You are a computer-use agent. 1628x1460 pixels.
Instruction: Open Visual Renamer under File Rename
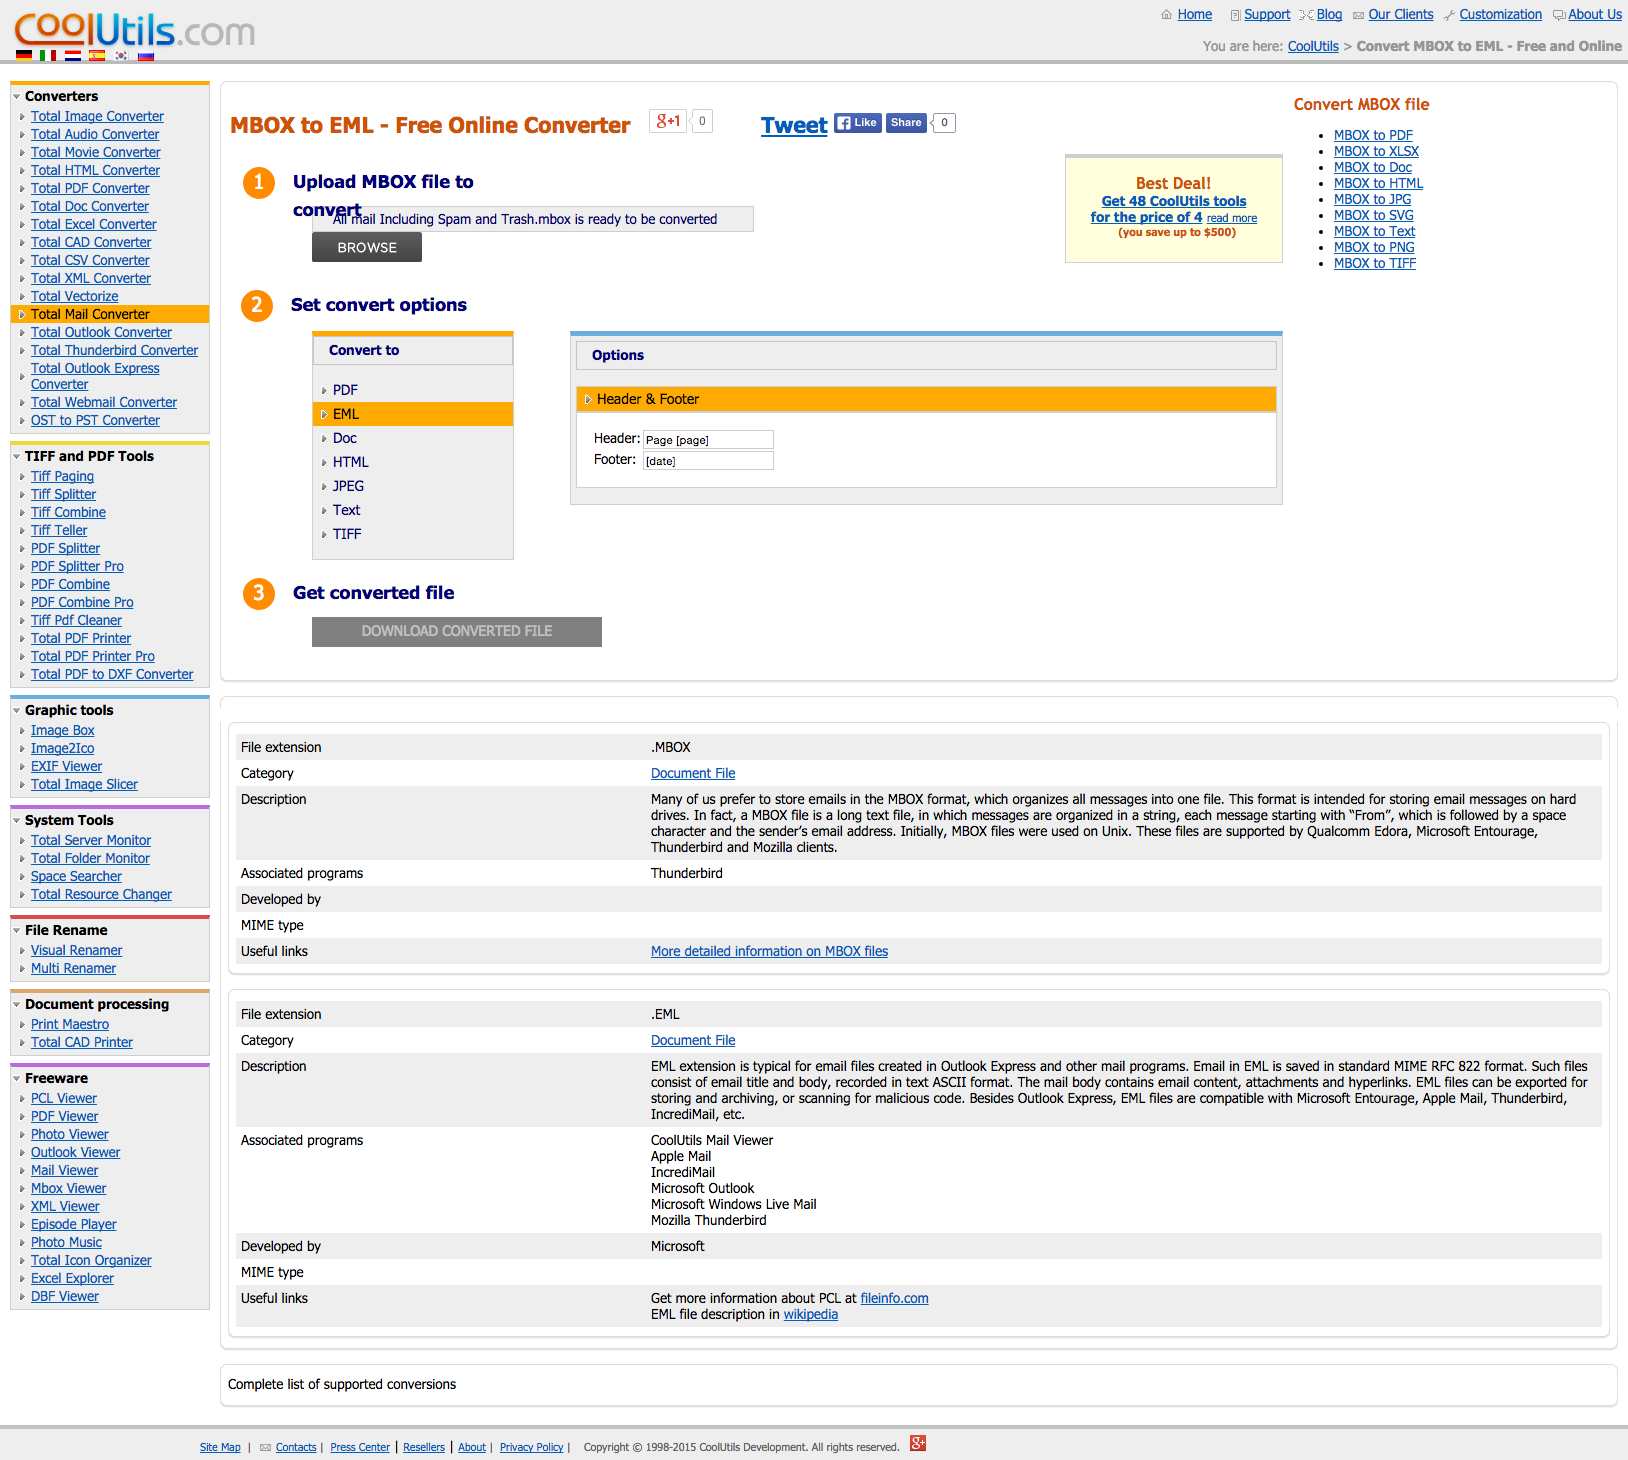pyautogui.click(x=76, y=950)
